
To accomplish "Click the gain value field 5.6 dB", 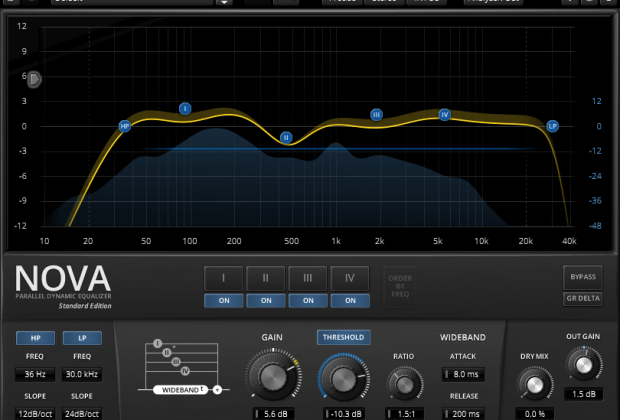I will (x=274, y=414).
